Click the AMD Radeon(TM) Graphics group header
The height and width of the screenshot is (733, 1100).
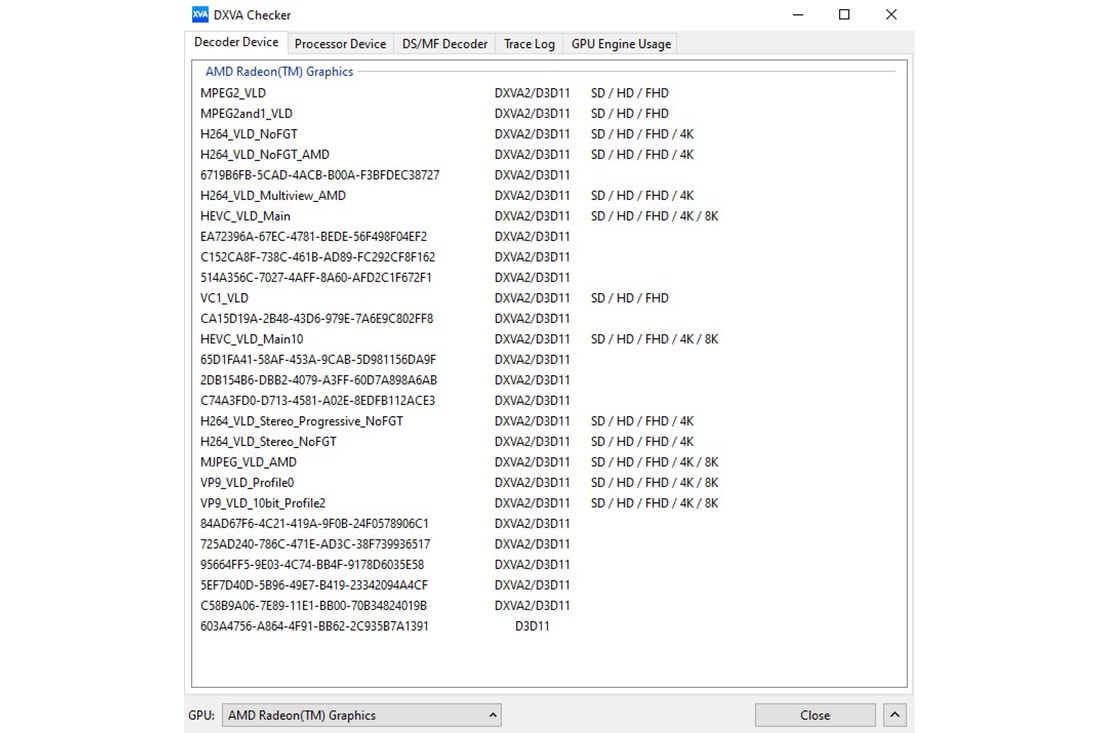click(279, 72)
